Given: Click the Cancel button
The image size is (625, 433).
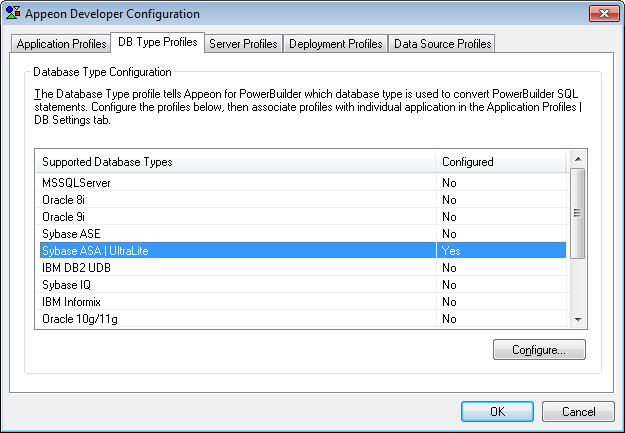Looking at the screenshot, I should pyautogui.click(x=578, y=411).
